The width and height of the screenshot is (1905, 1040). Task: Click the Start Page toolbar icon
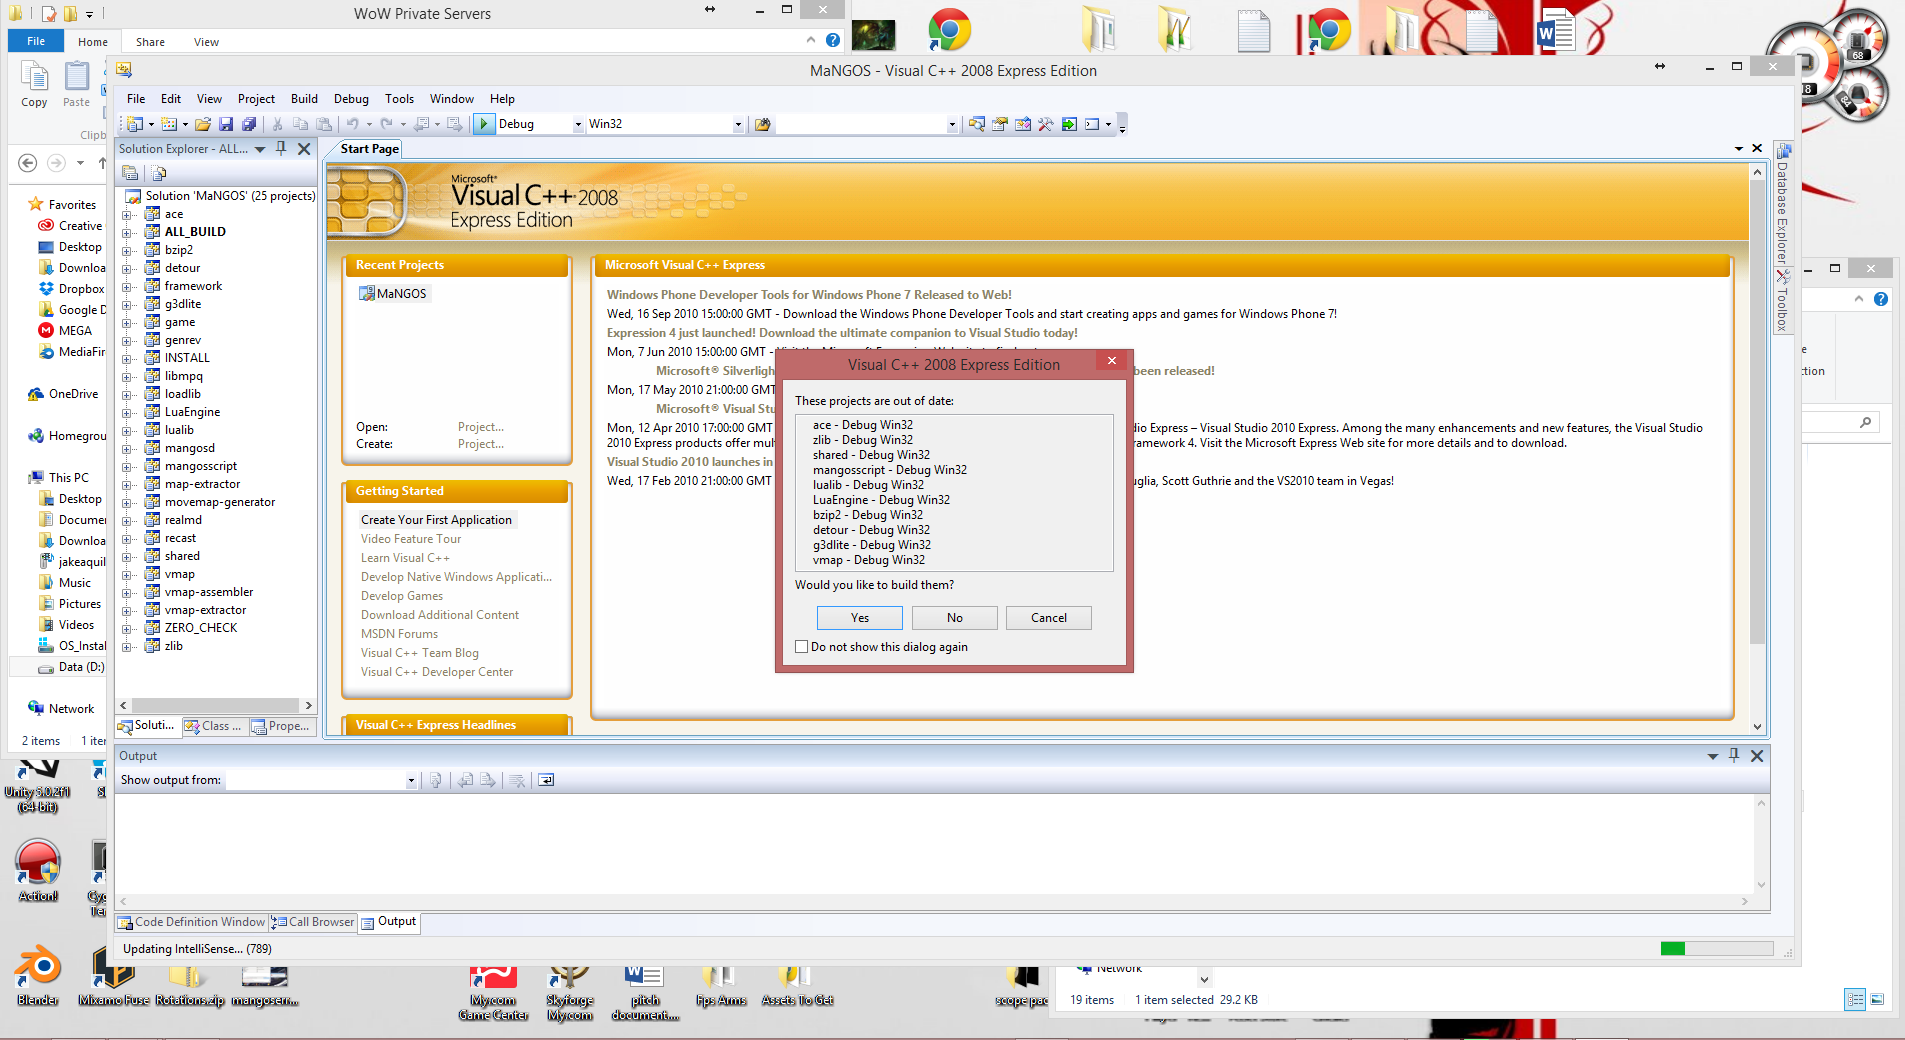tap(1069, 124)
